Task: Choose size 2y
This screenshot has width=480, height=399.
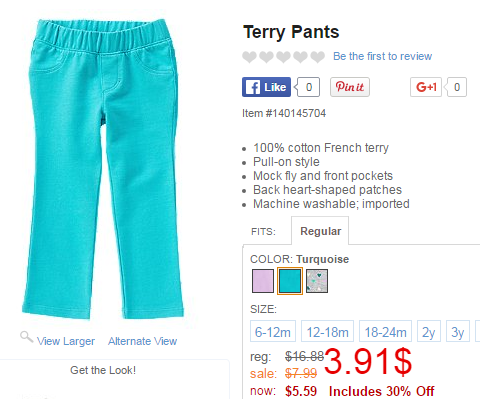Action: [429, 331]
